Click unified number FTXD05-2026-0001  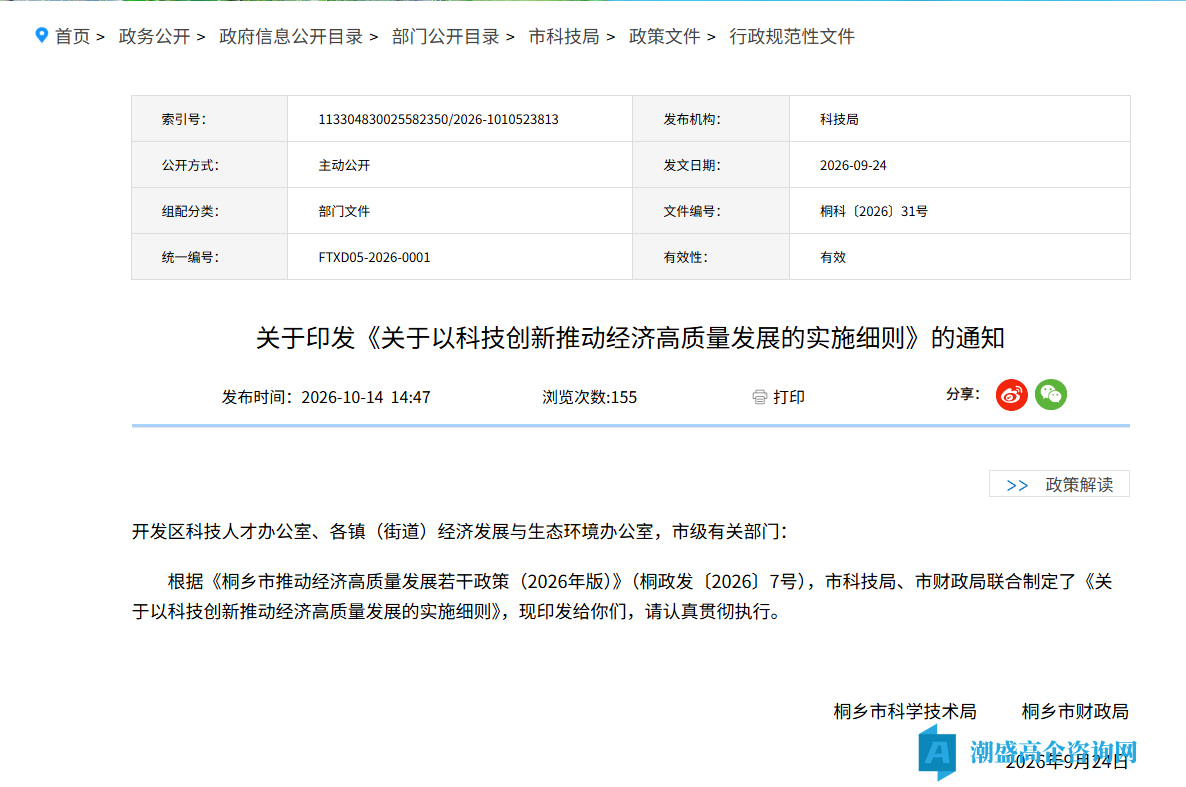[x=374, y=258]
